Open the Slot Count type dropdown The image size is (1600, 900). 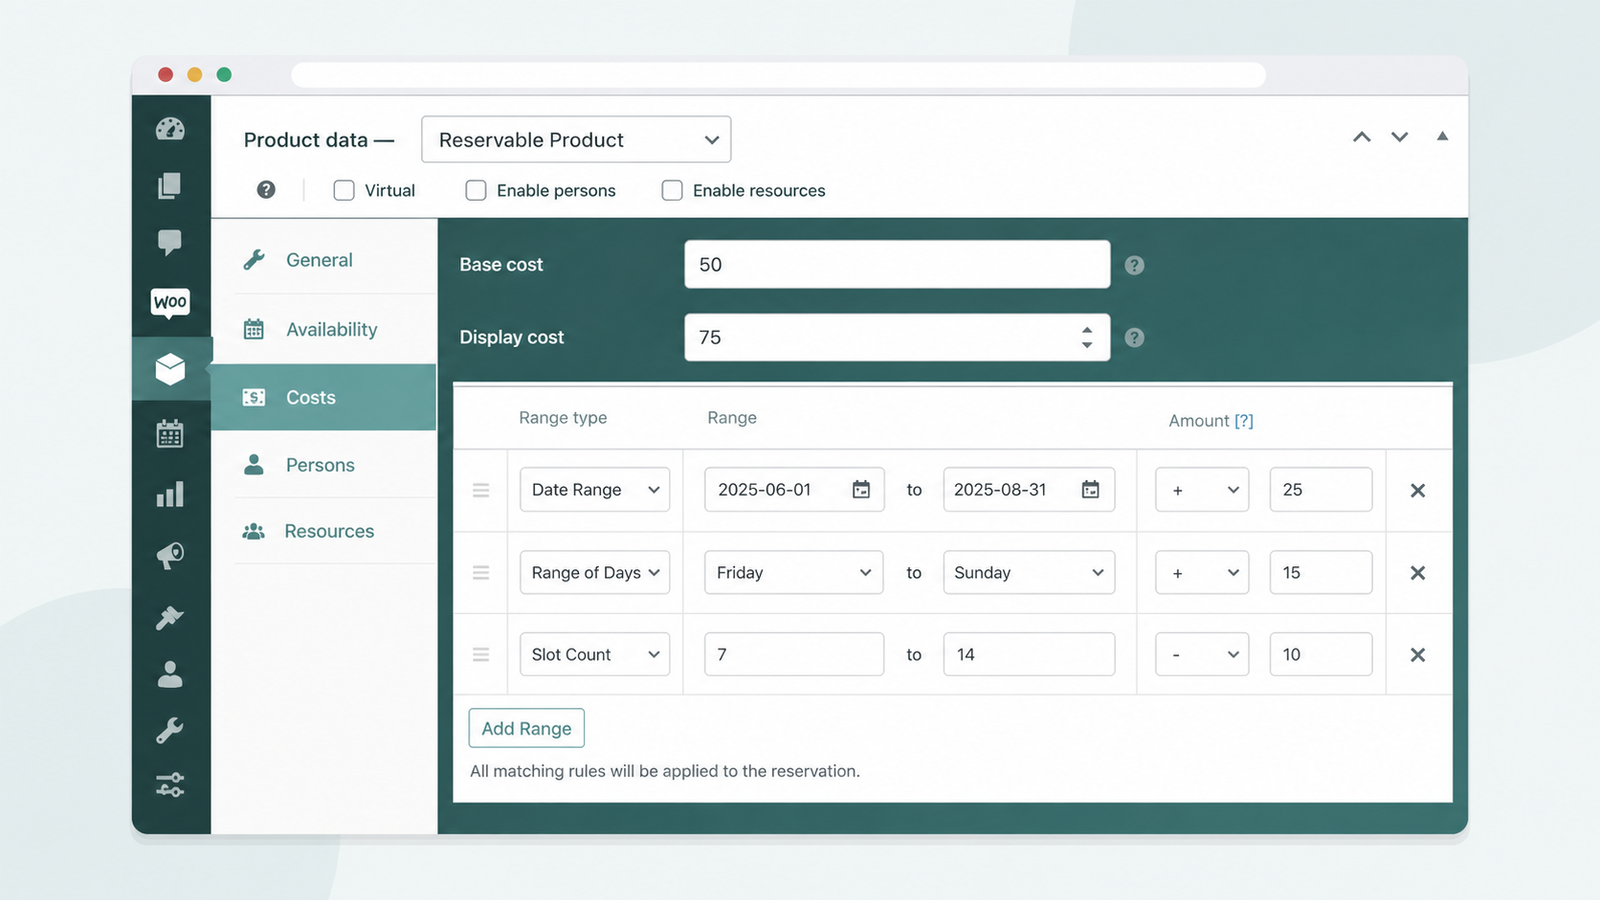(595, 655)
